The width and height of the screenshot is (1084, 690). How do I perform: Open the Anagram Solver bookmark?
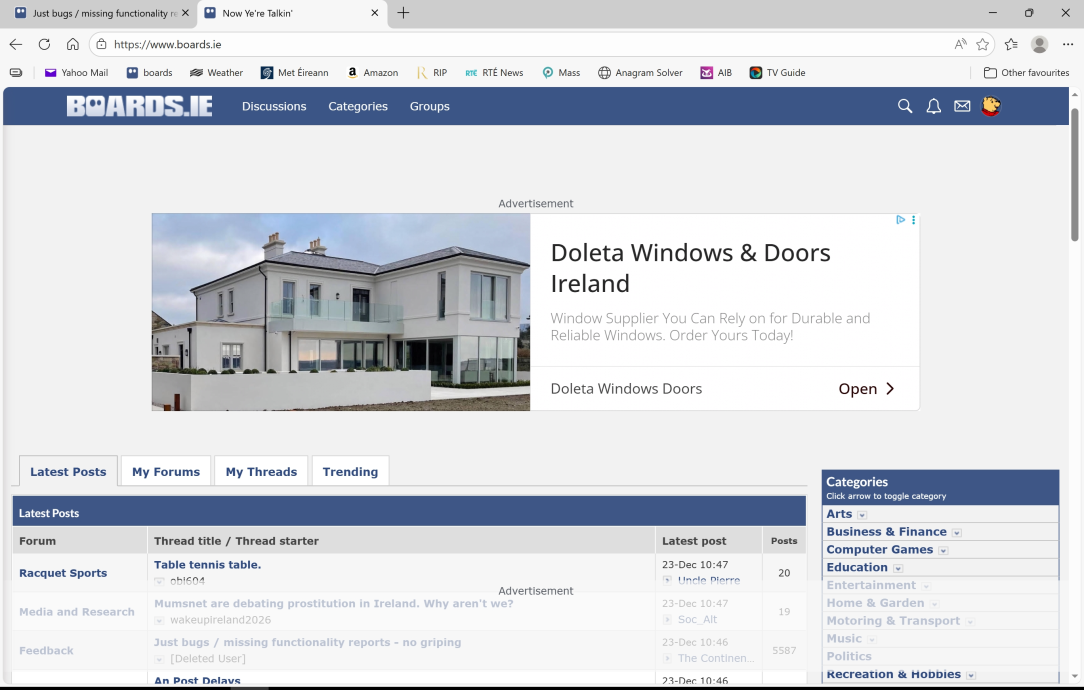click(640, 73)
